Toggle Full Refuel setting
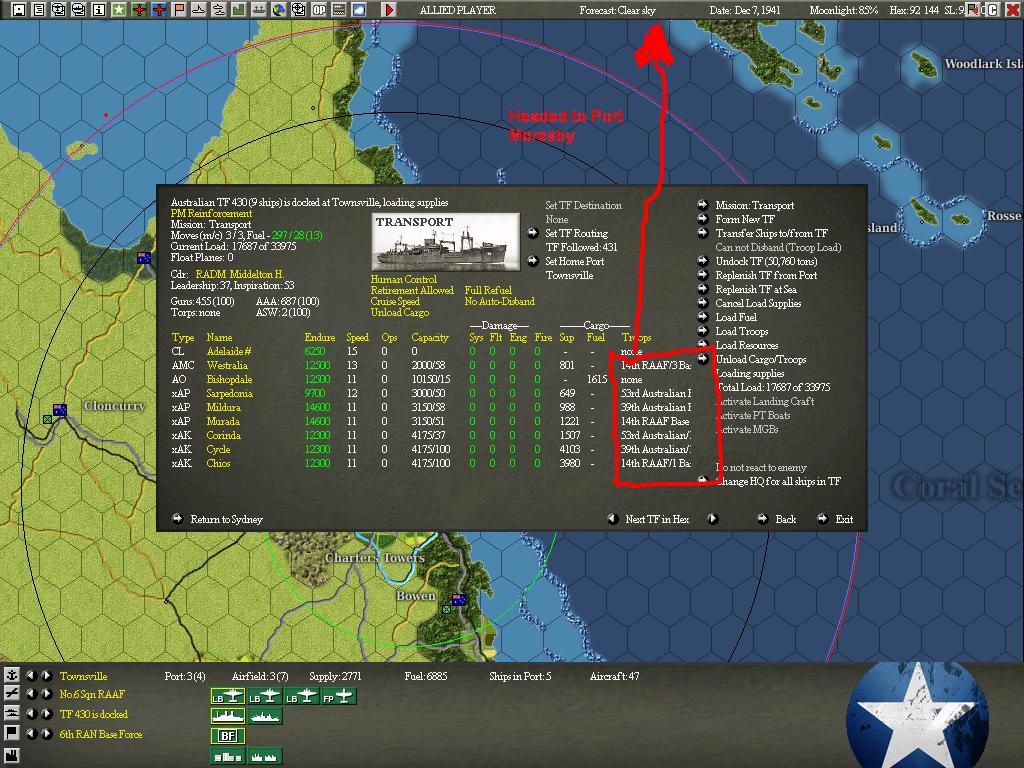 click(x=488, y=290)
